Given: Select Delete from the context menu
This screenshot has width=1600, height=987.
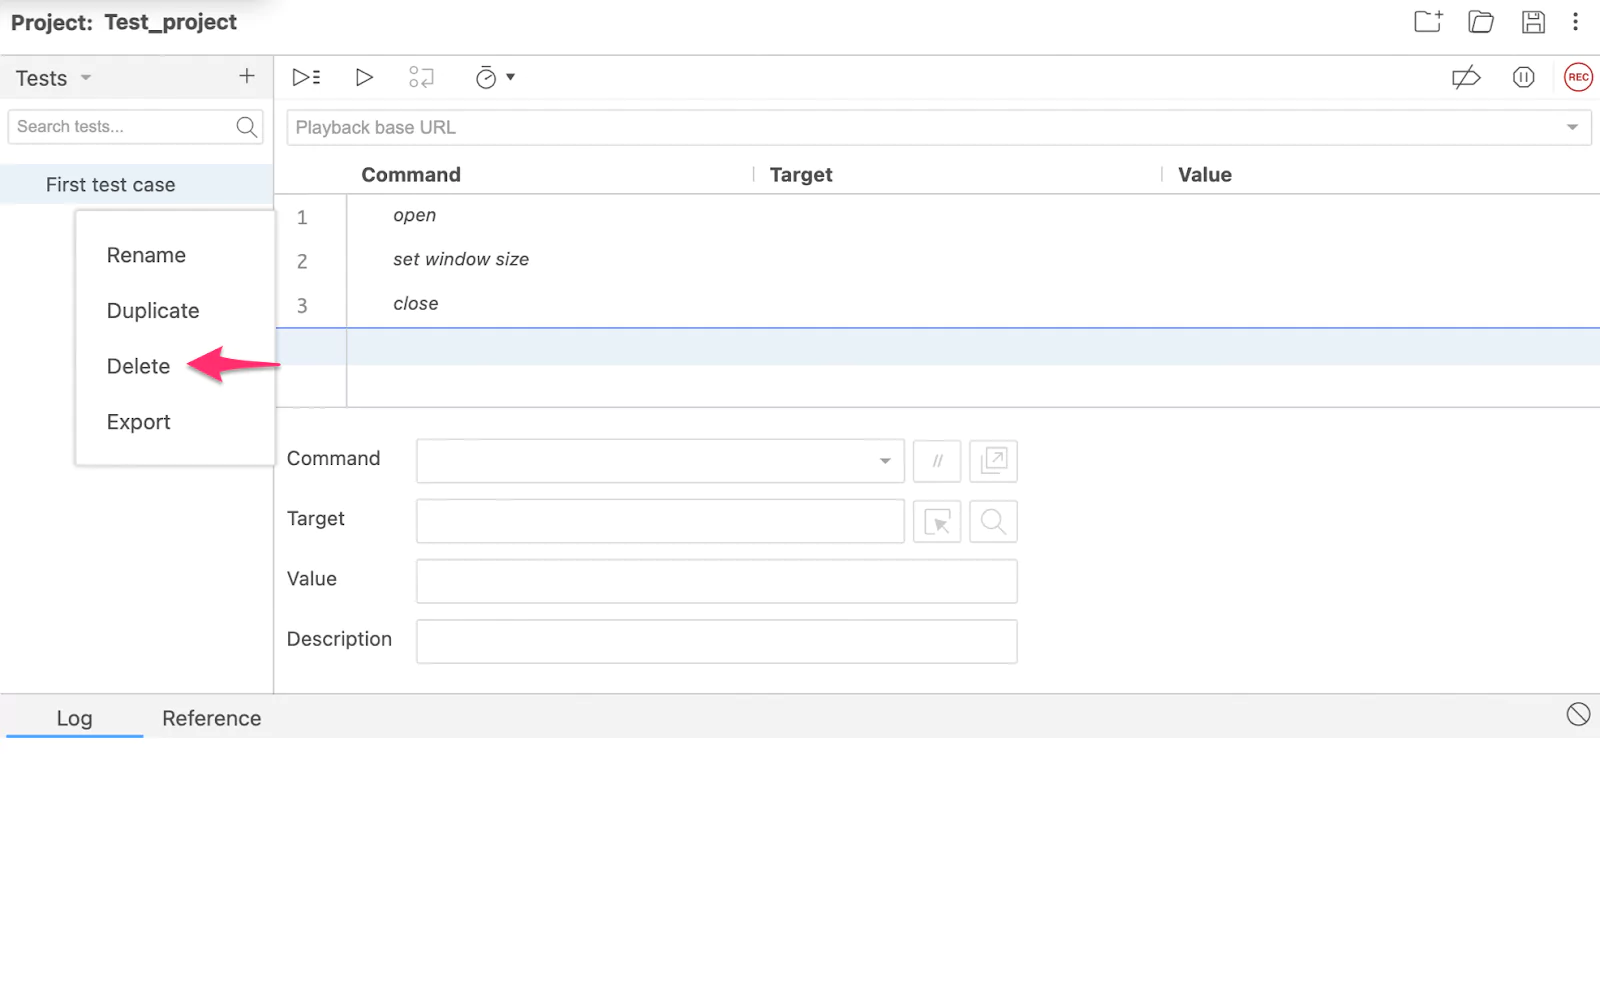Looking at the screenshot, I should (138, 366).
